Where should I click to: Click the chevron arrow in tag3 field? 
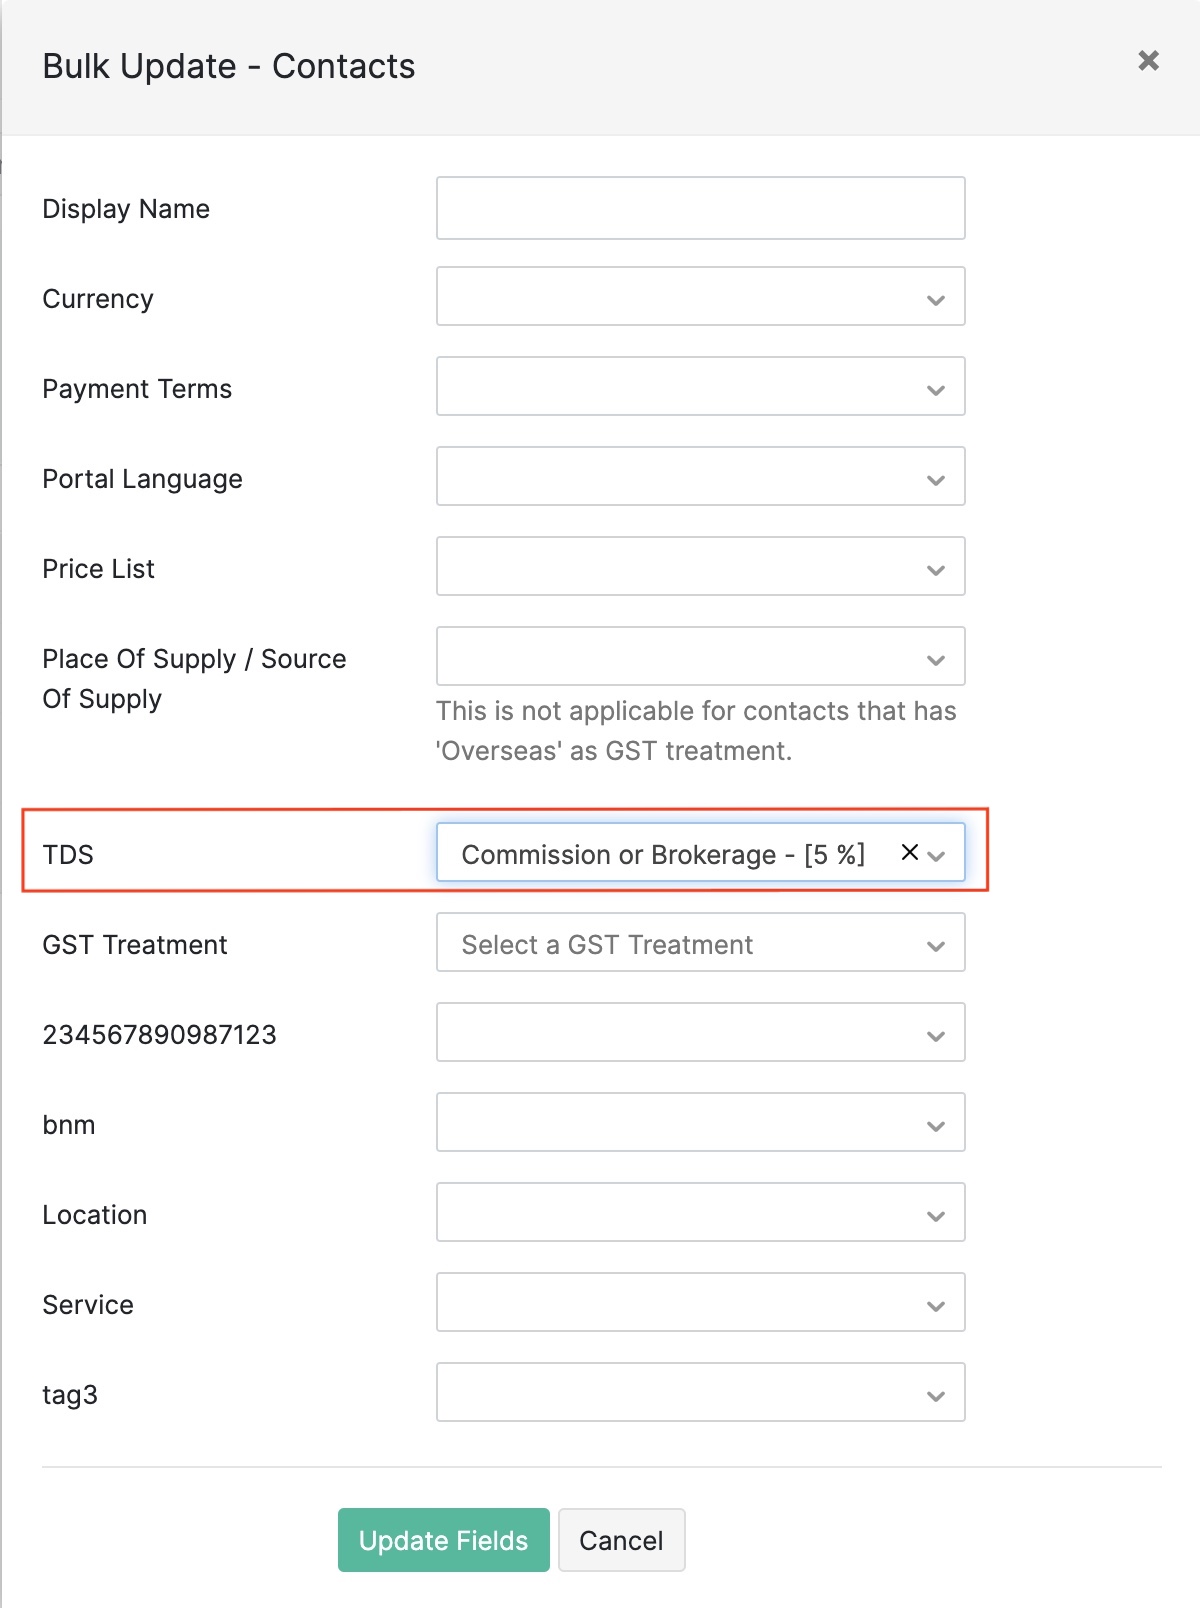point(936,1396)
